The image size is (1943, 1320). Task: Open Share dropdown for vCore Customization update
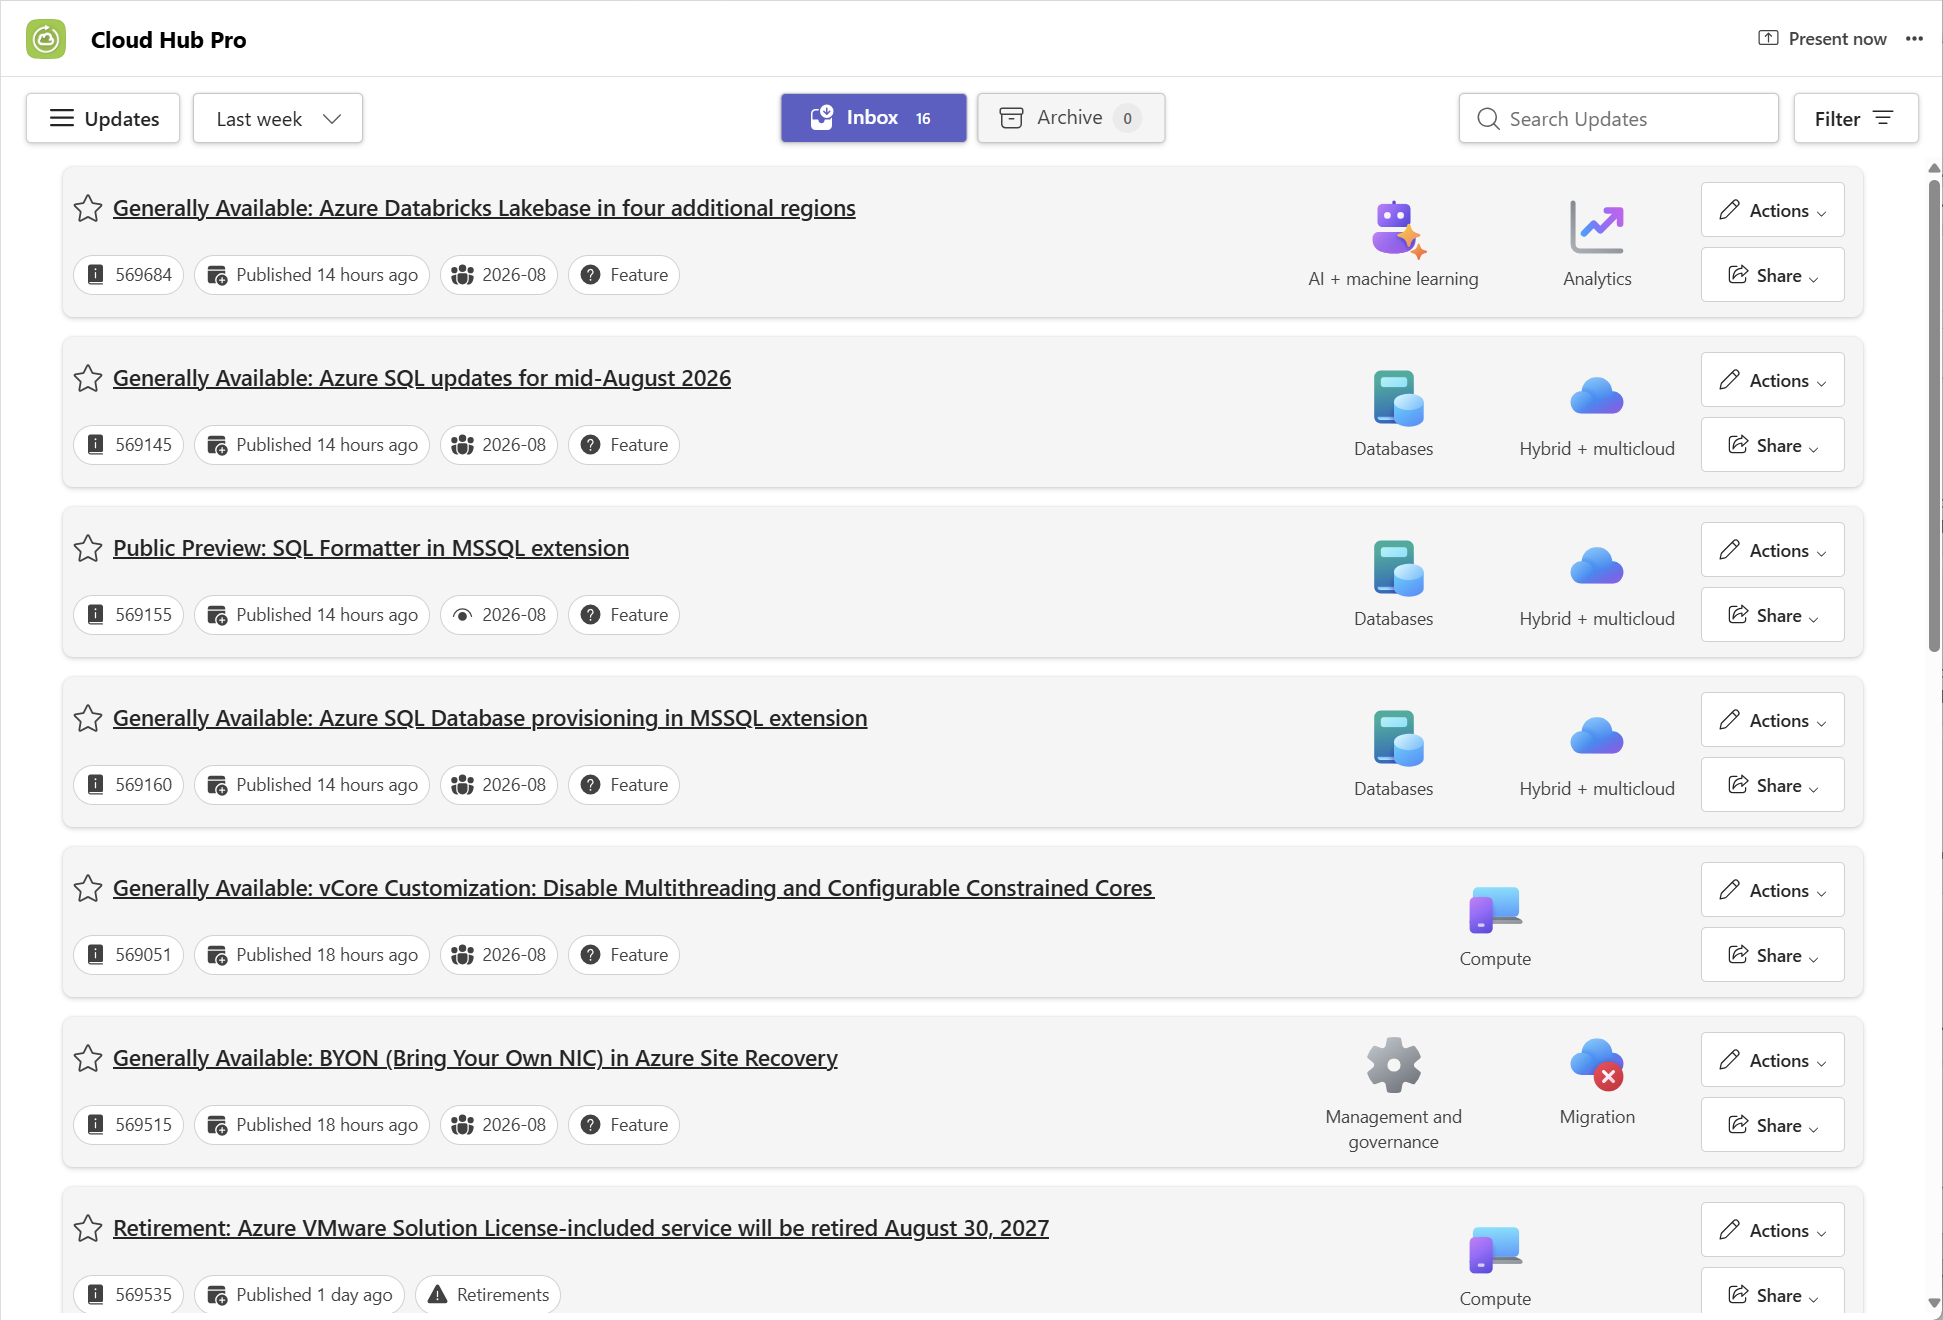coord(1773,955)
